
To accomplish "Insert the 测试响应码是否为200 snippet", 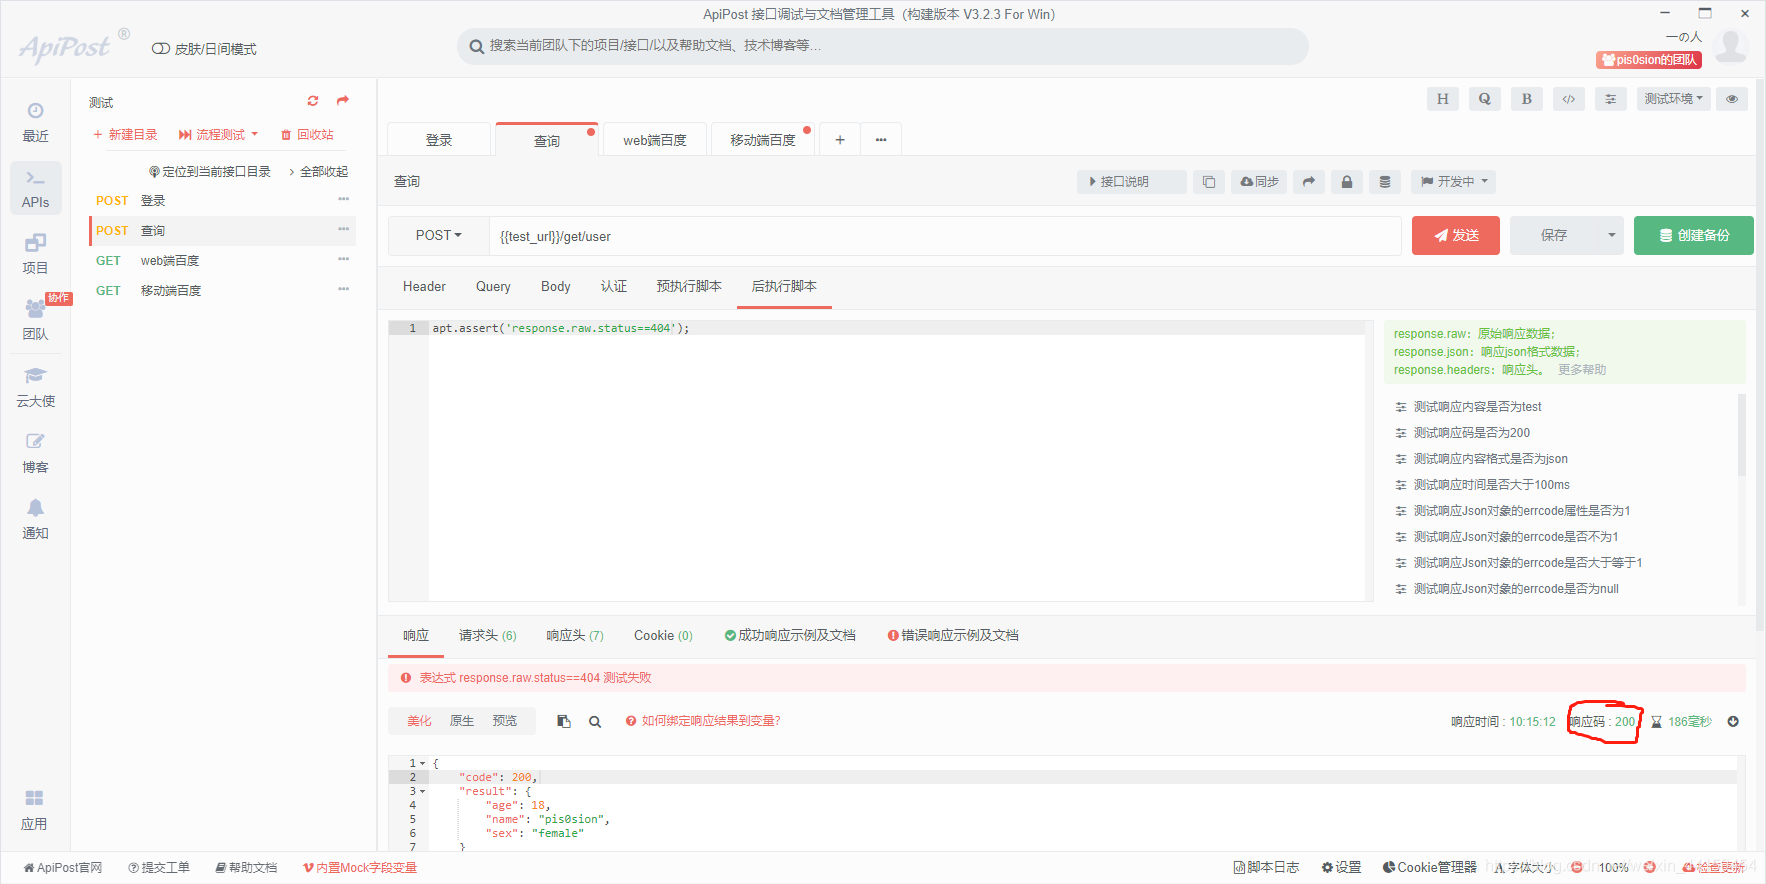I will coord(1471,433).
